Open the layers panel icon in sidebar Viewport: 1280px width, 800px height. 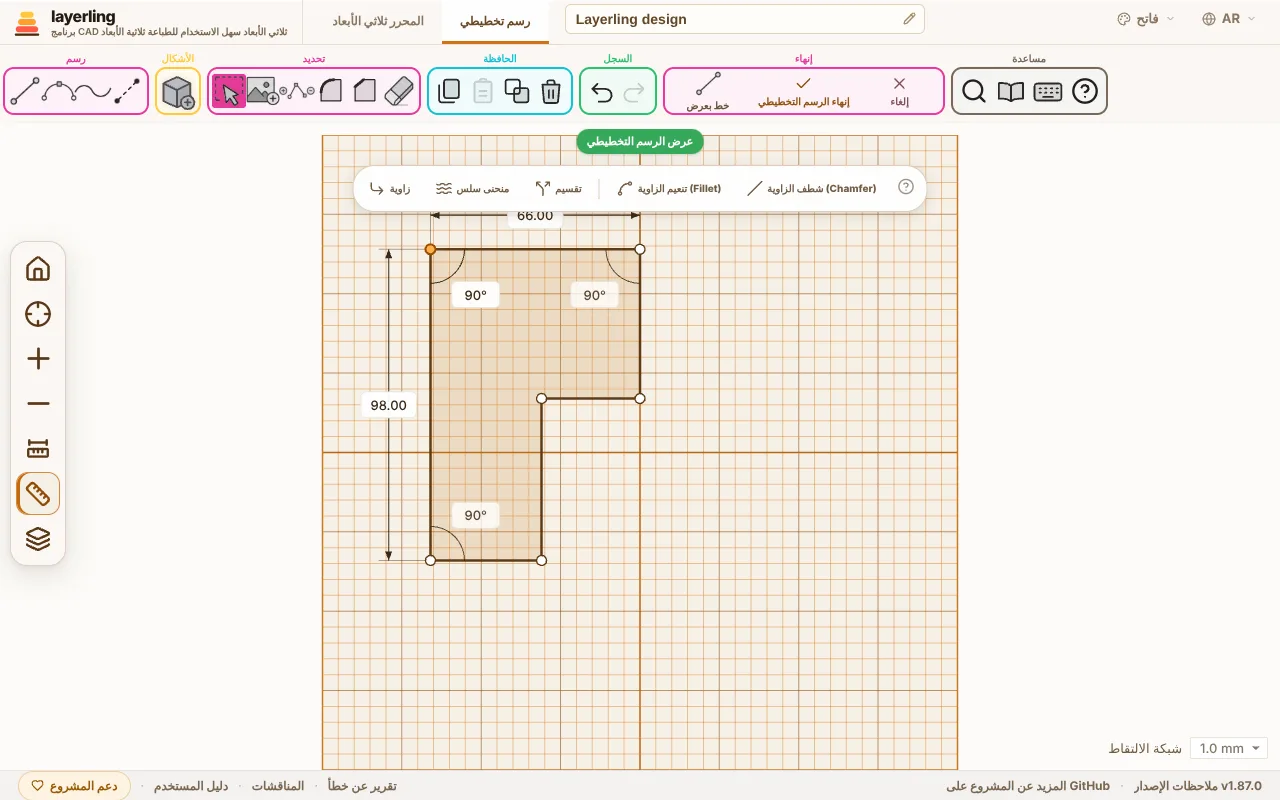pos(38,539)
